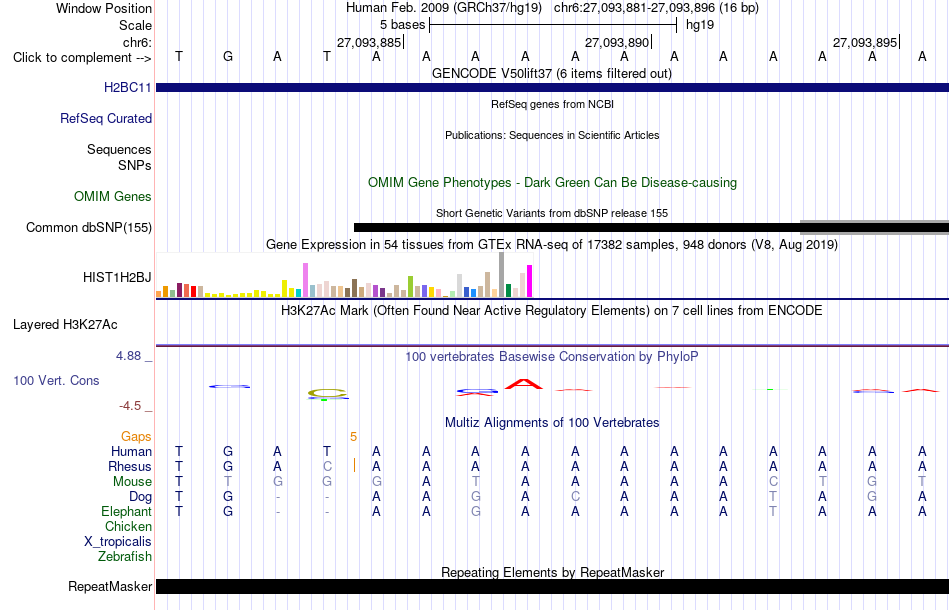This screenshot has width=950, height=610.
Task: Click 'Short Genetic Variants from dbSNP' title
Action: [552, 213]
